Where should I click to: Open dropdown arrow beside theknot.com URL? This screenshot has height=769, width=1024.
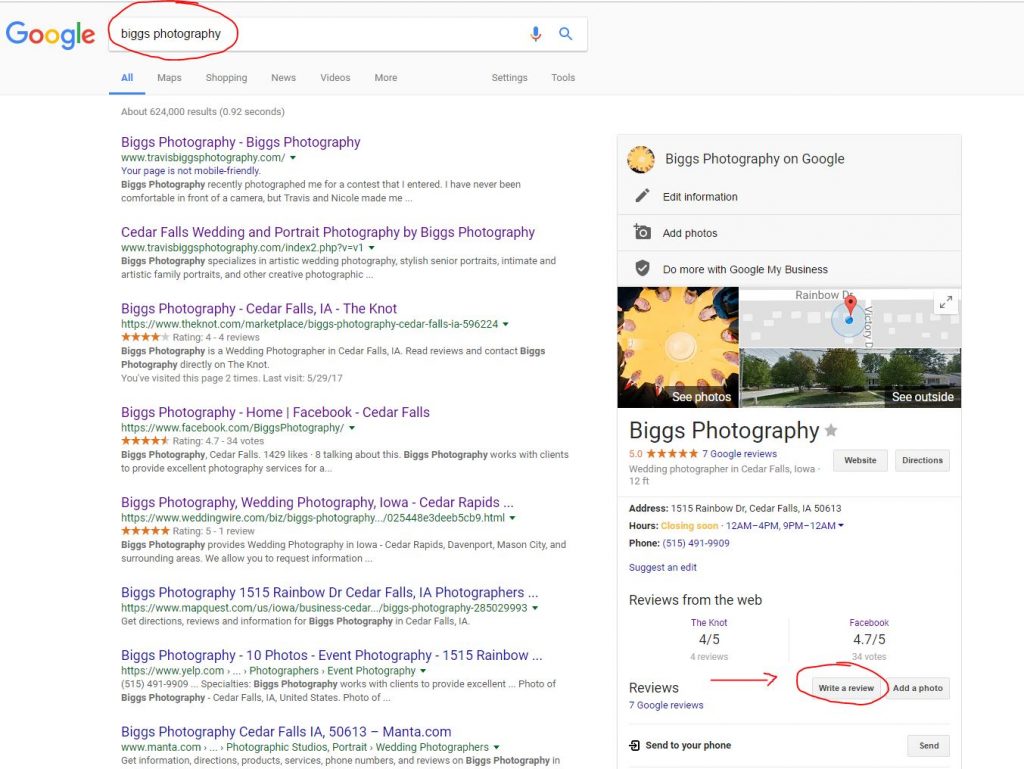(x=505, y=324)
